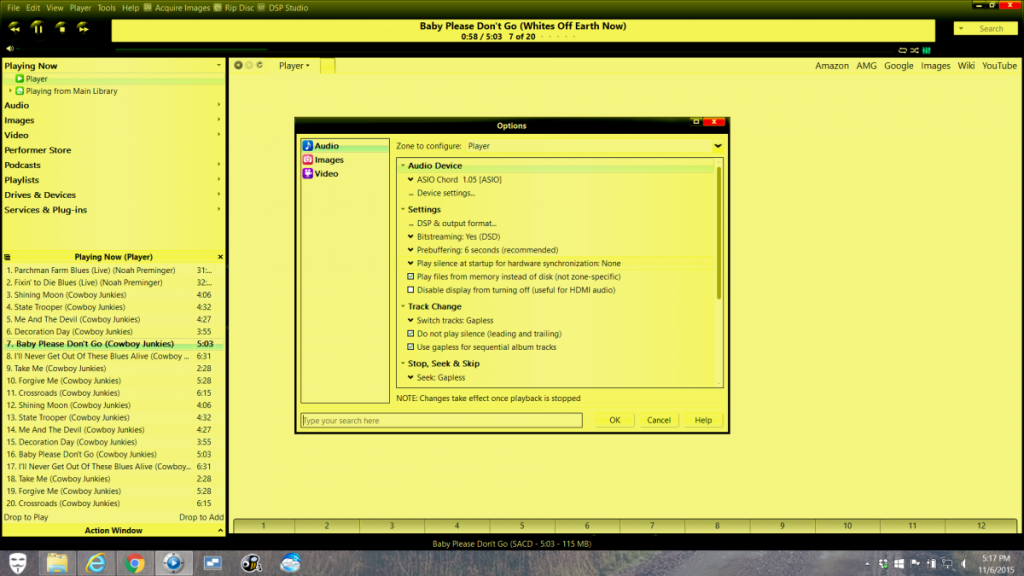Collapse the Audio Device section
The image size is (1024, 576).
click(403, 166)
